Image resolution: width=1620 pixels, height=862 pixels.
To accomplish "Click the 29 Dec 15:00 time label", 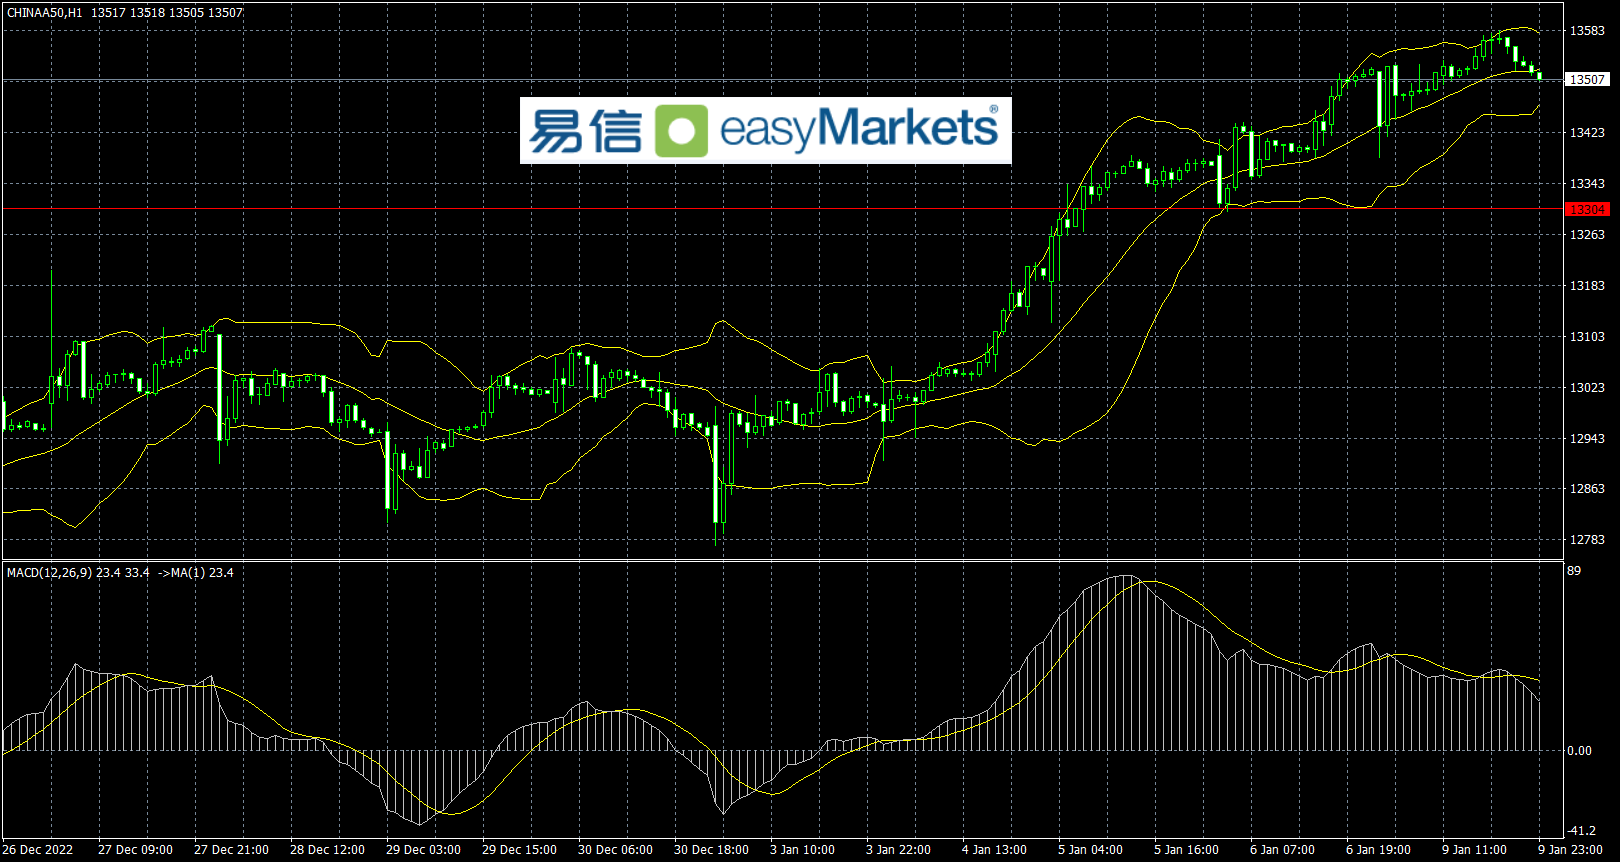I will tap(519, 850).
